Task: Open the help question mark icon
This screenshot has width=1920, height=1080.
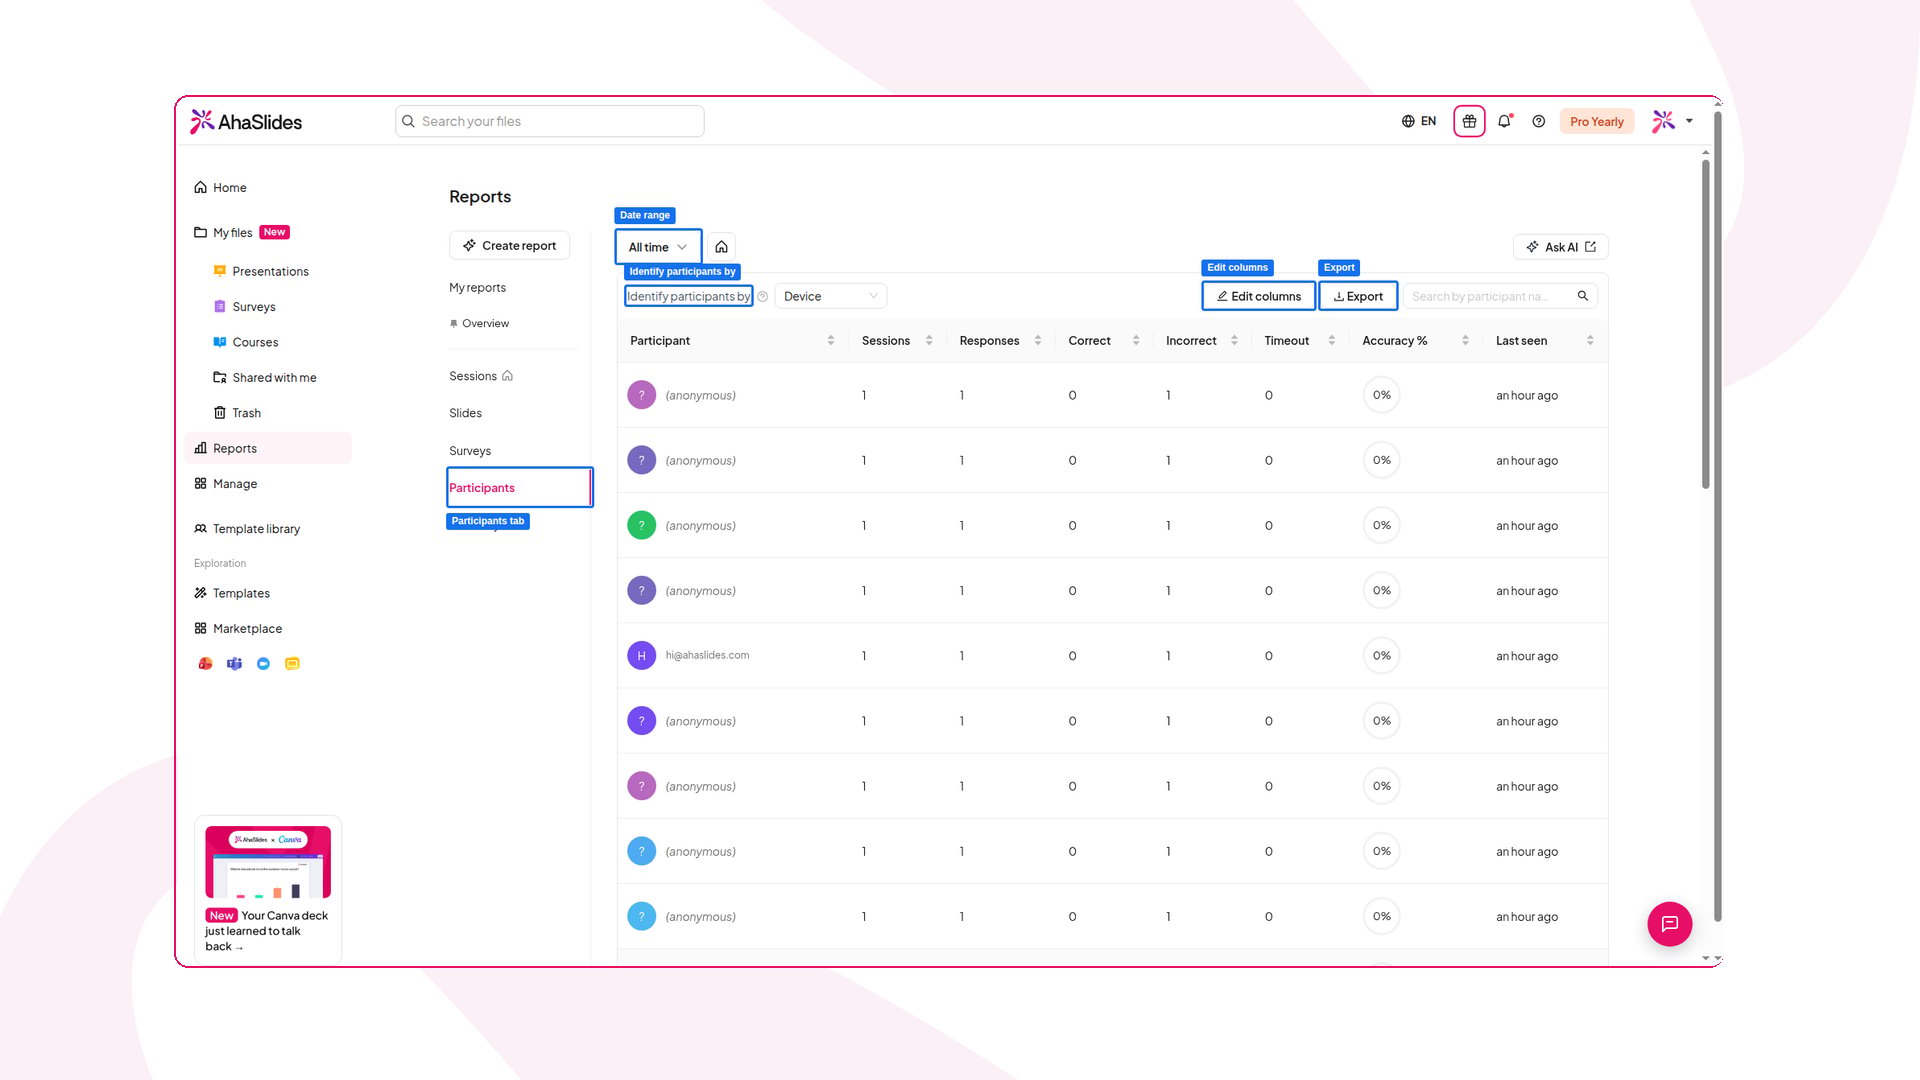Action: 1539,121
